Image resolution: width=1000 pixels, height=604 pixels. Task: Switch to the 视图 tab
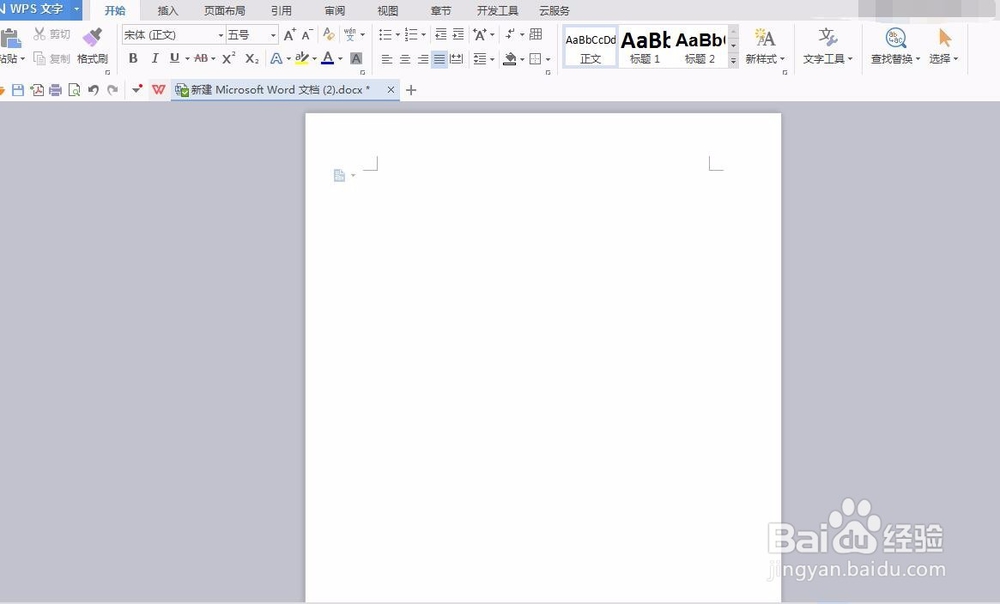[388, 11]
